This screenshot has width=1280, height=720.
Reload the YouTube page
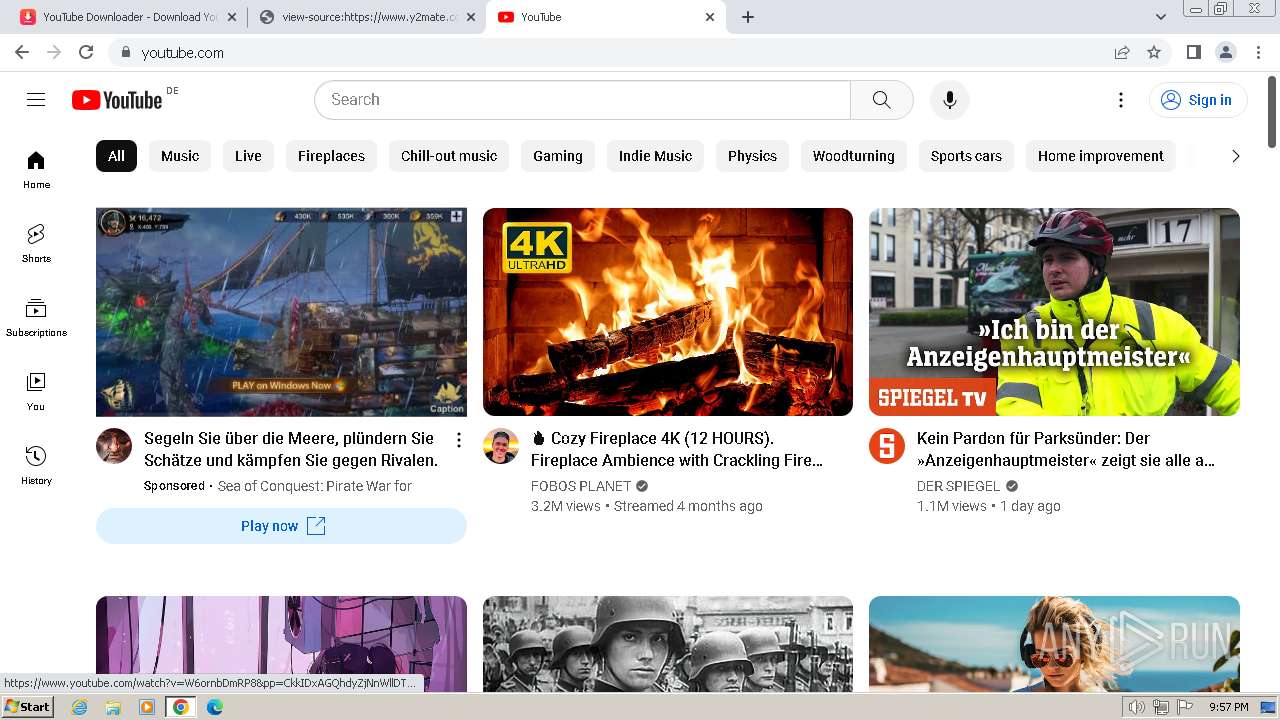(x=86, y=52)
